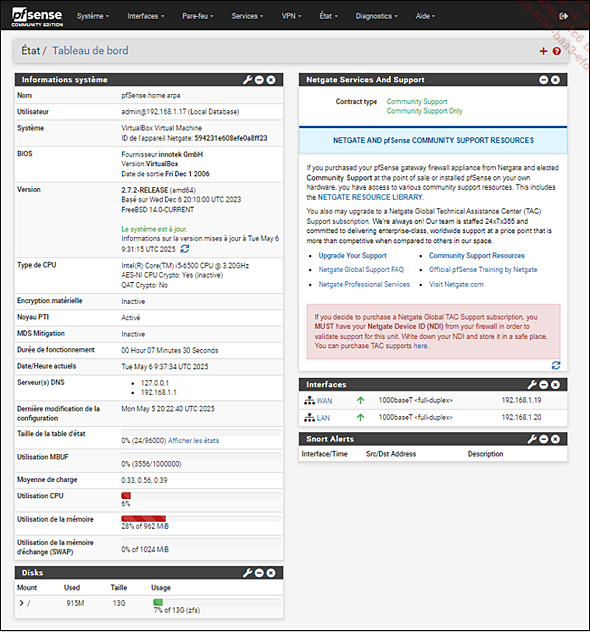590x632 pixels.
Task: Expand the root mount row in Disks
Action: pos(21,603)
